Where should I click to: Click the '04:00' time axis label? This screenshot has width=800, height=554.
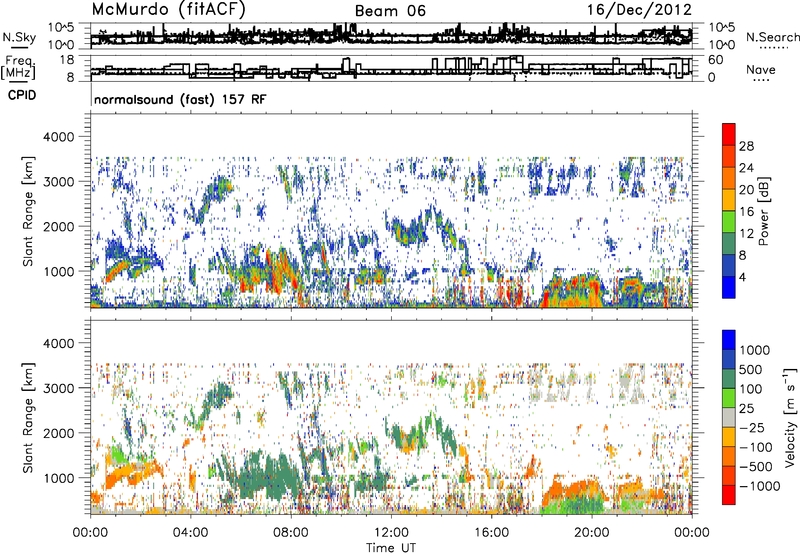(190, 533)
